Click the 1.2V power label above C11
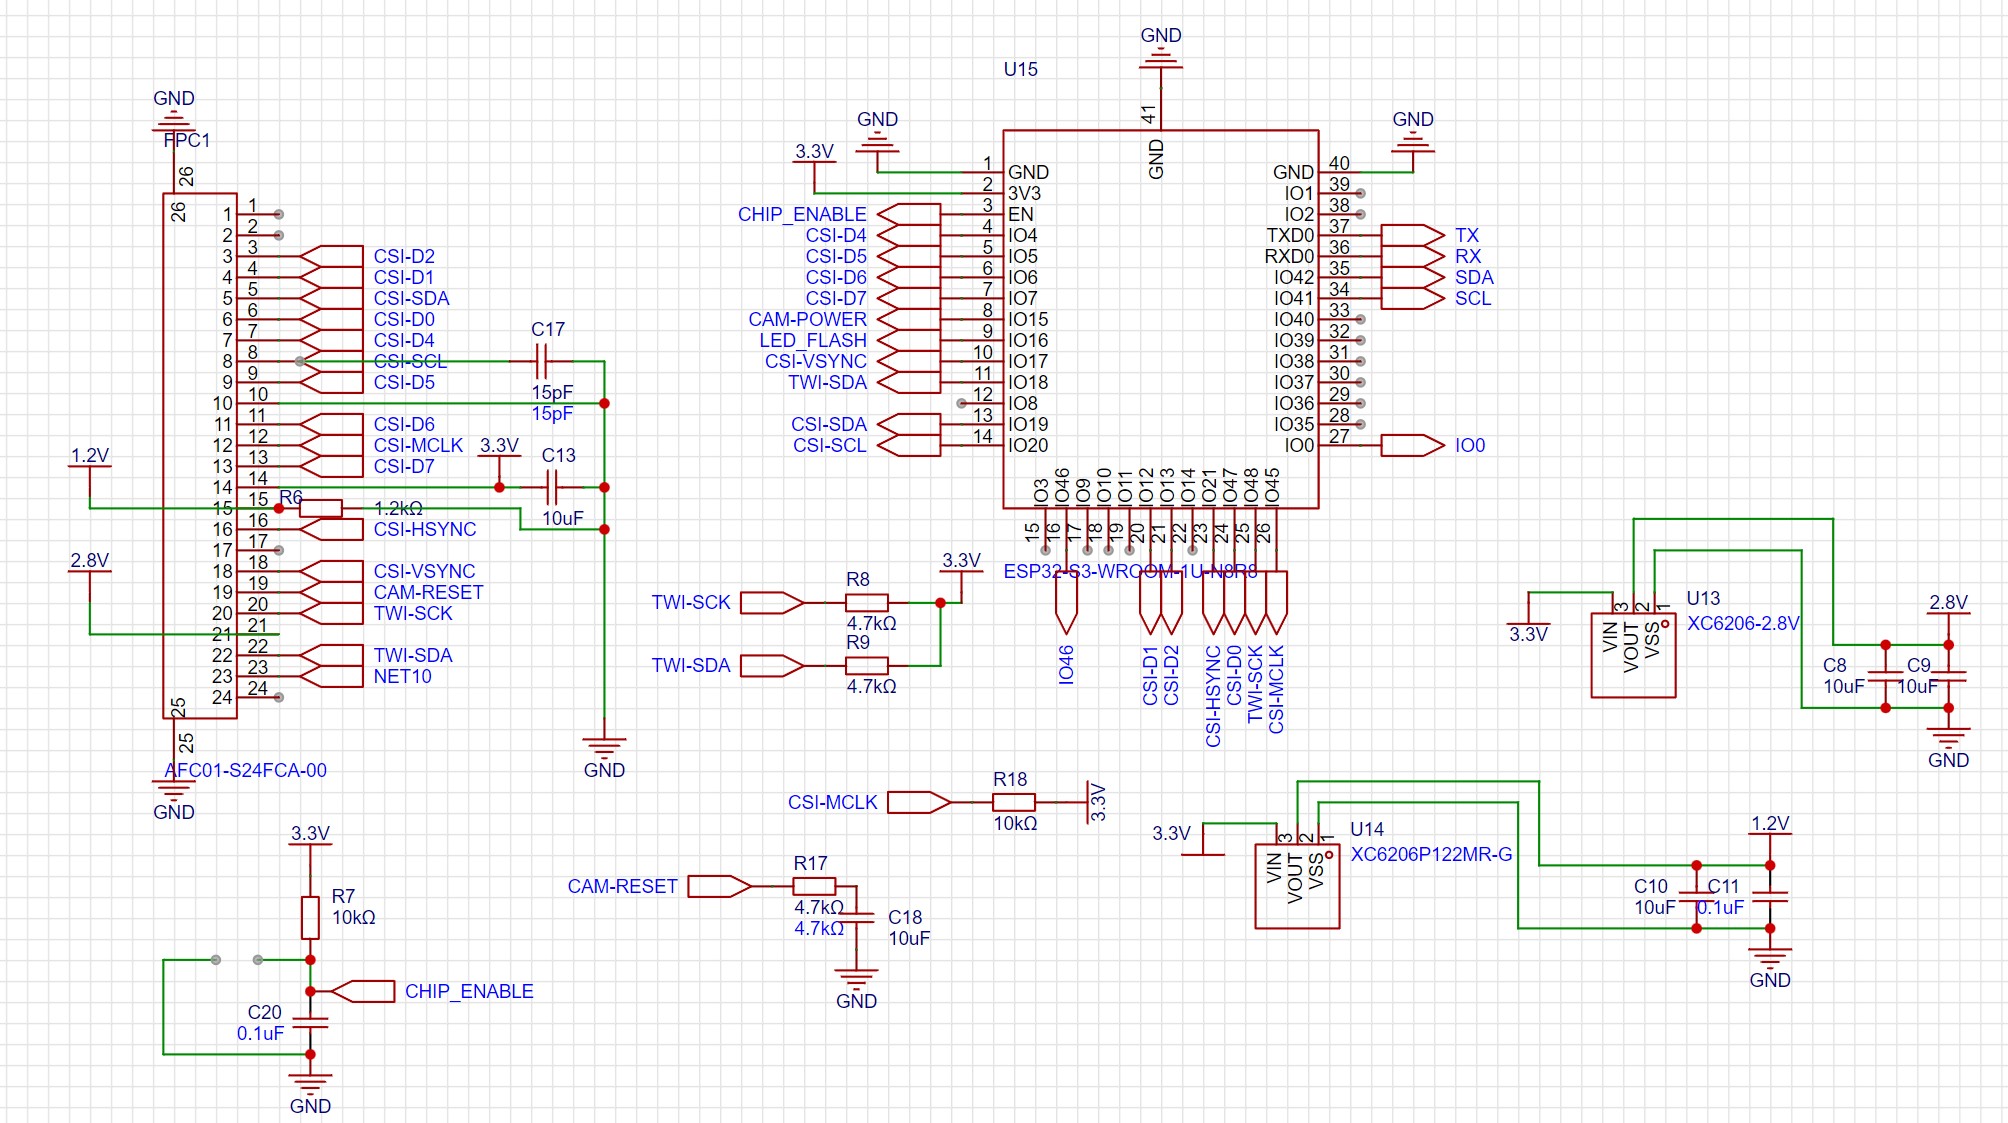The height and width of the screenshot is (1123, 2008). tap(1769, 823)
